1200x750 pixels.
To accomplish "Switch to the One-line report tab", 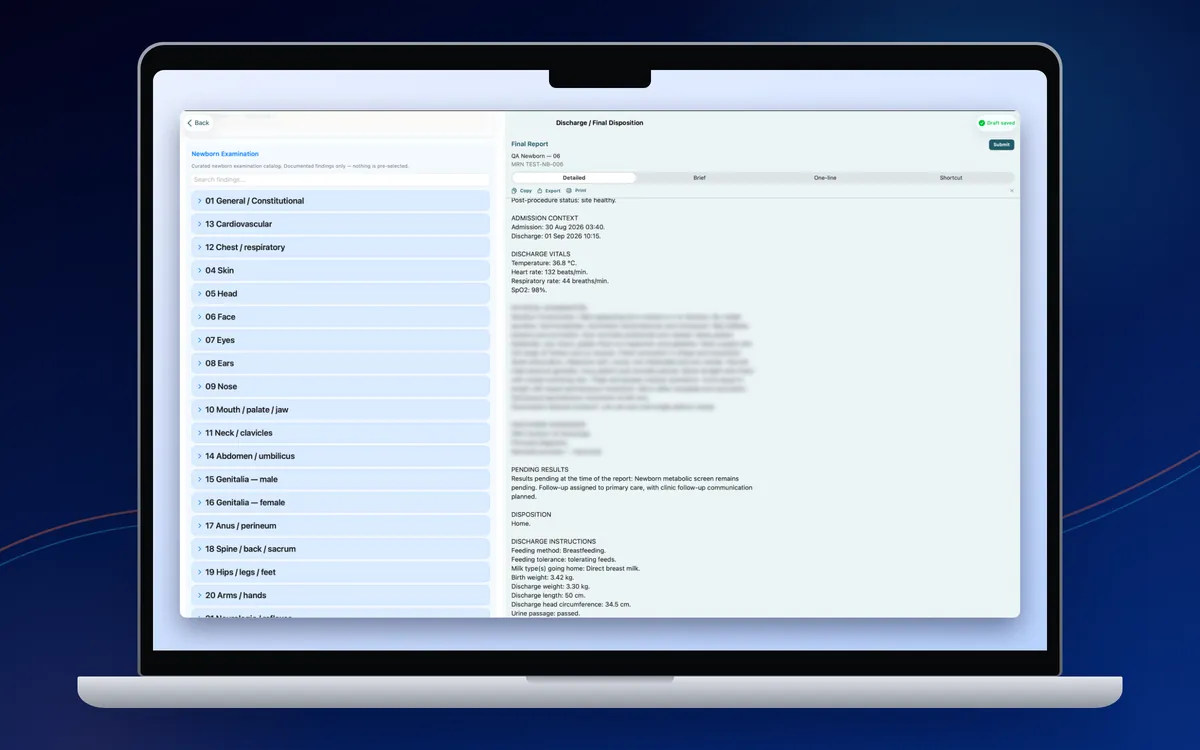I will point(825,178).
